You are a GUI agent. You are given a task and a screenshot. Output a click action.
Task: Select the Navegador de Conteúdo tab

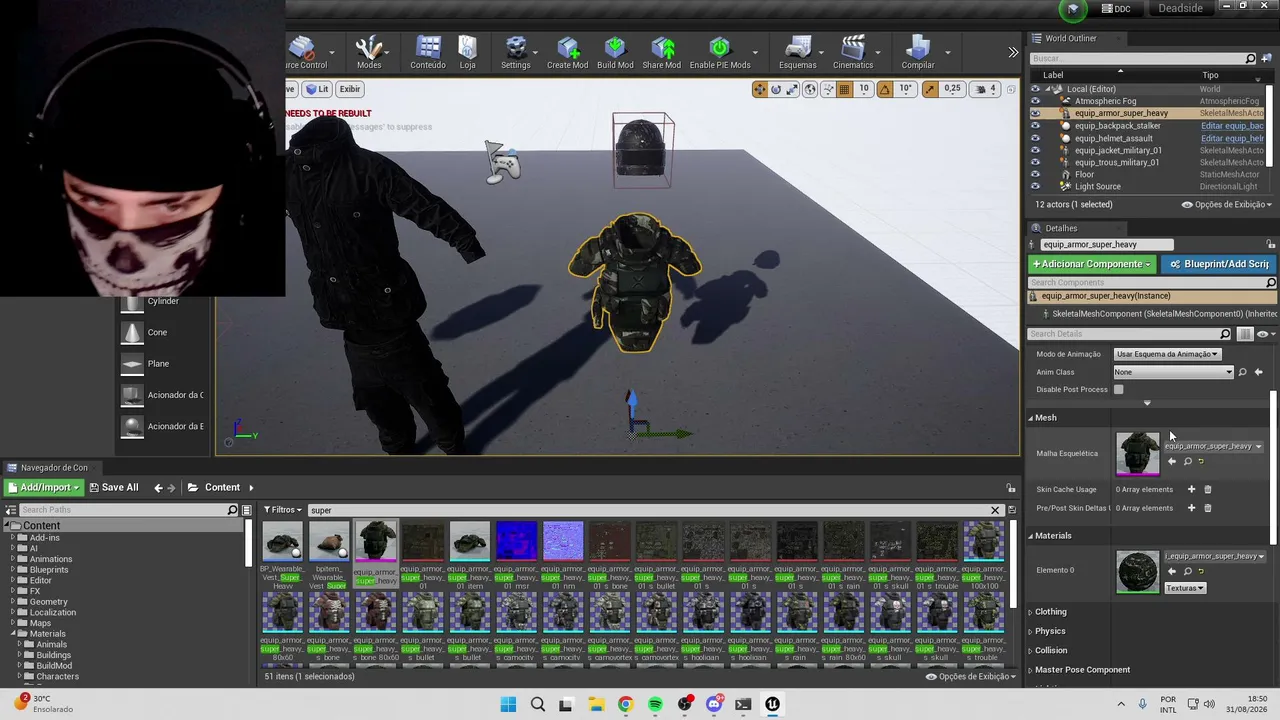54,467
